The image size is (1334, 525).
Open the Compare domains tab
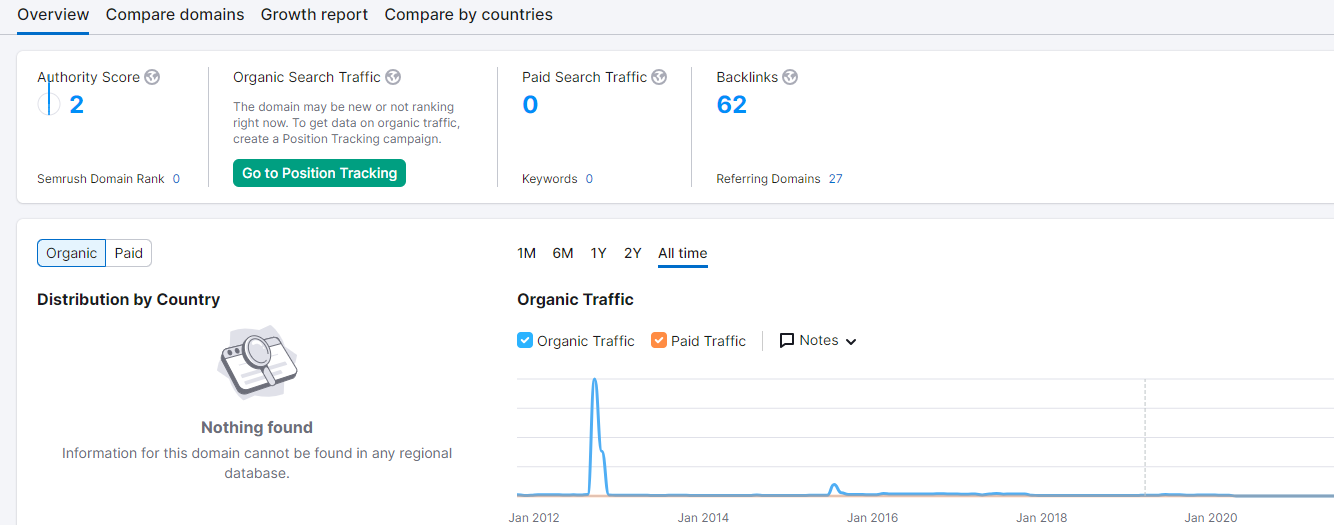175,15
